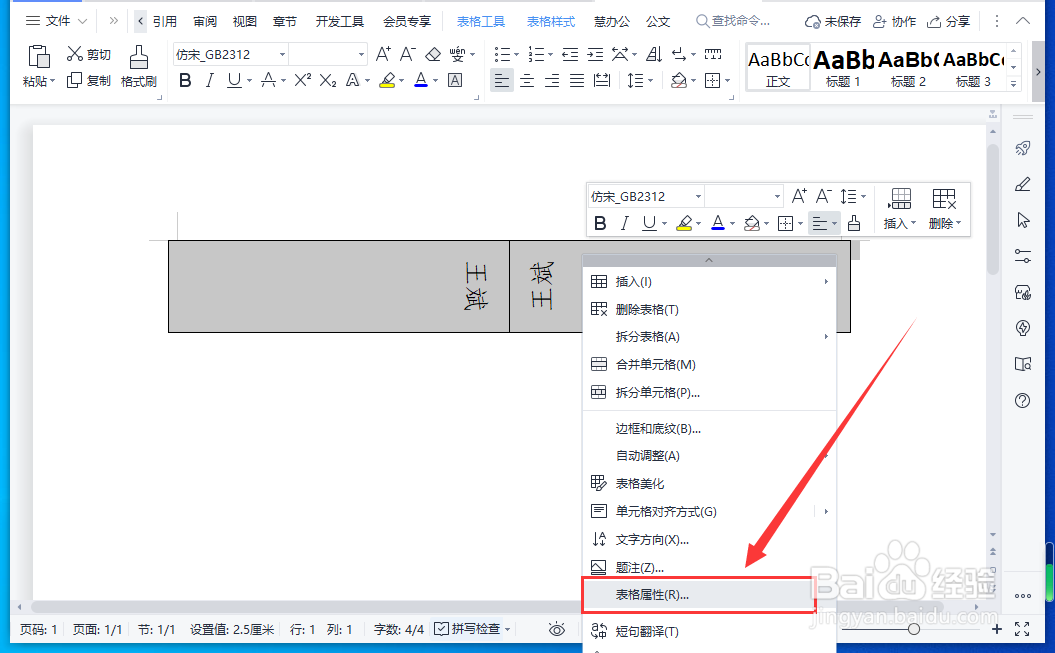Screen dimensions: 1055x653
Task: Switch to 表格样式 tab
Action: click(550, 22)
